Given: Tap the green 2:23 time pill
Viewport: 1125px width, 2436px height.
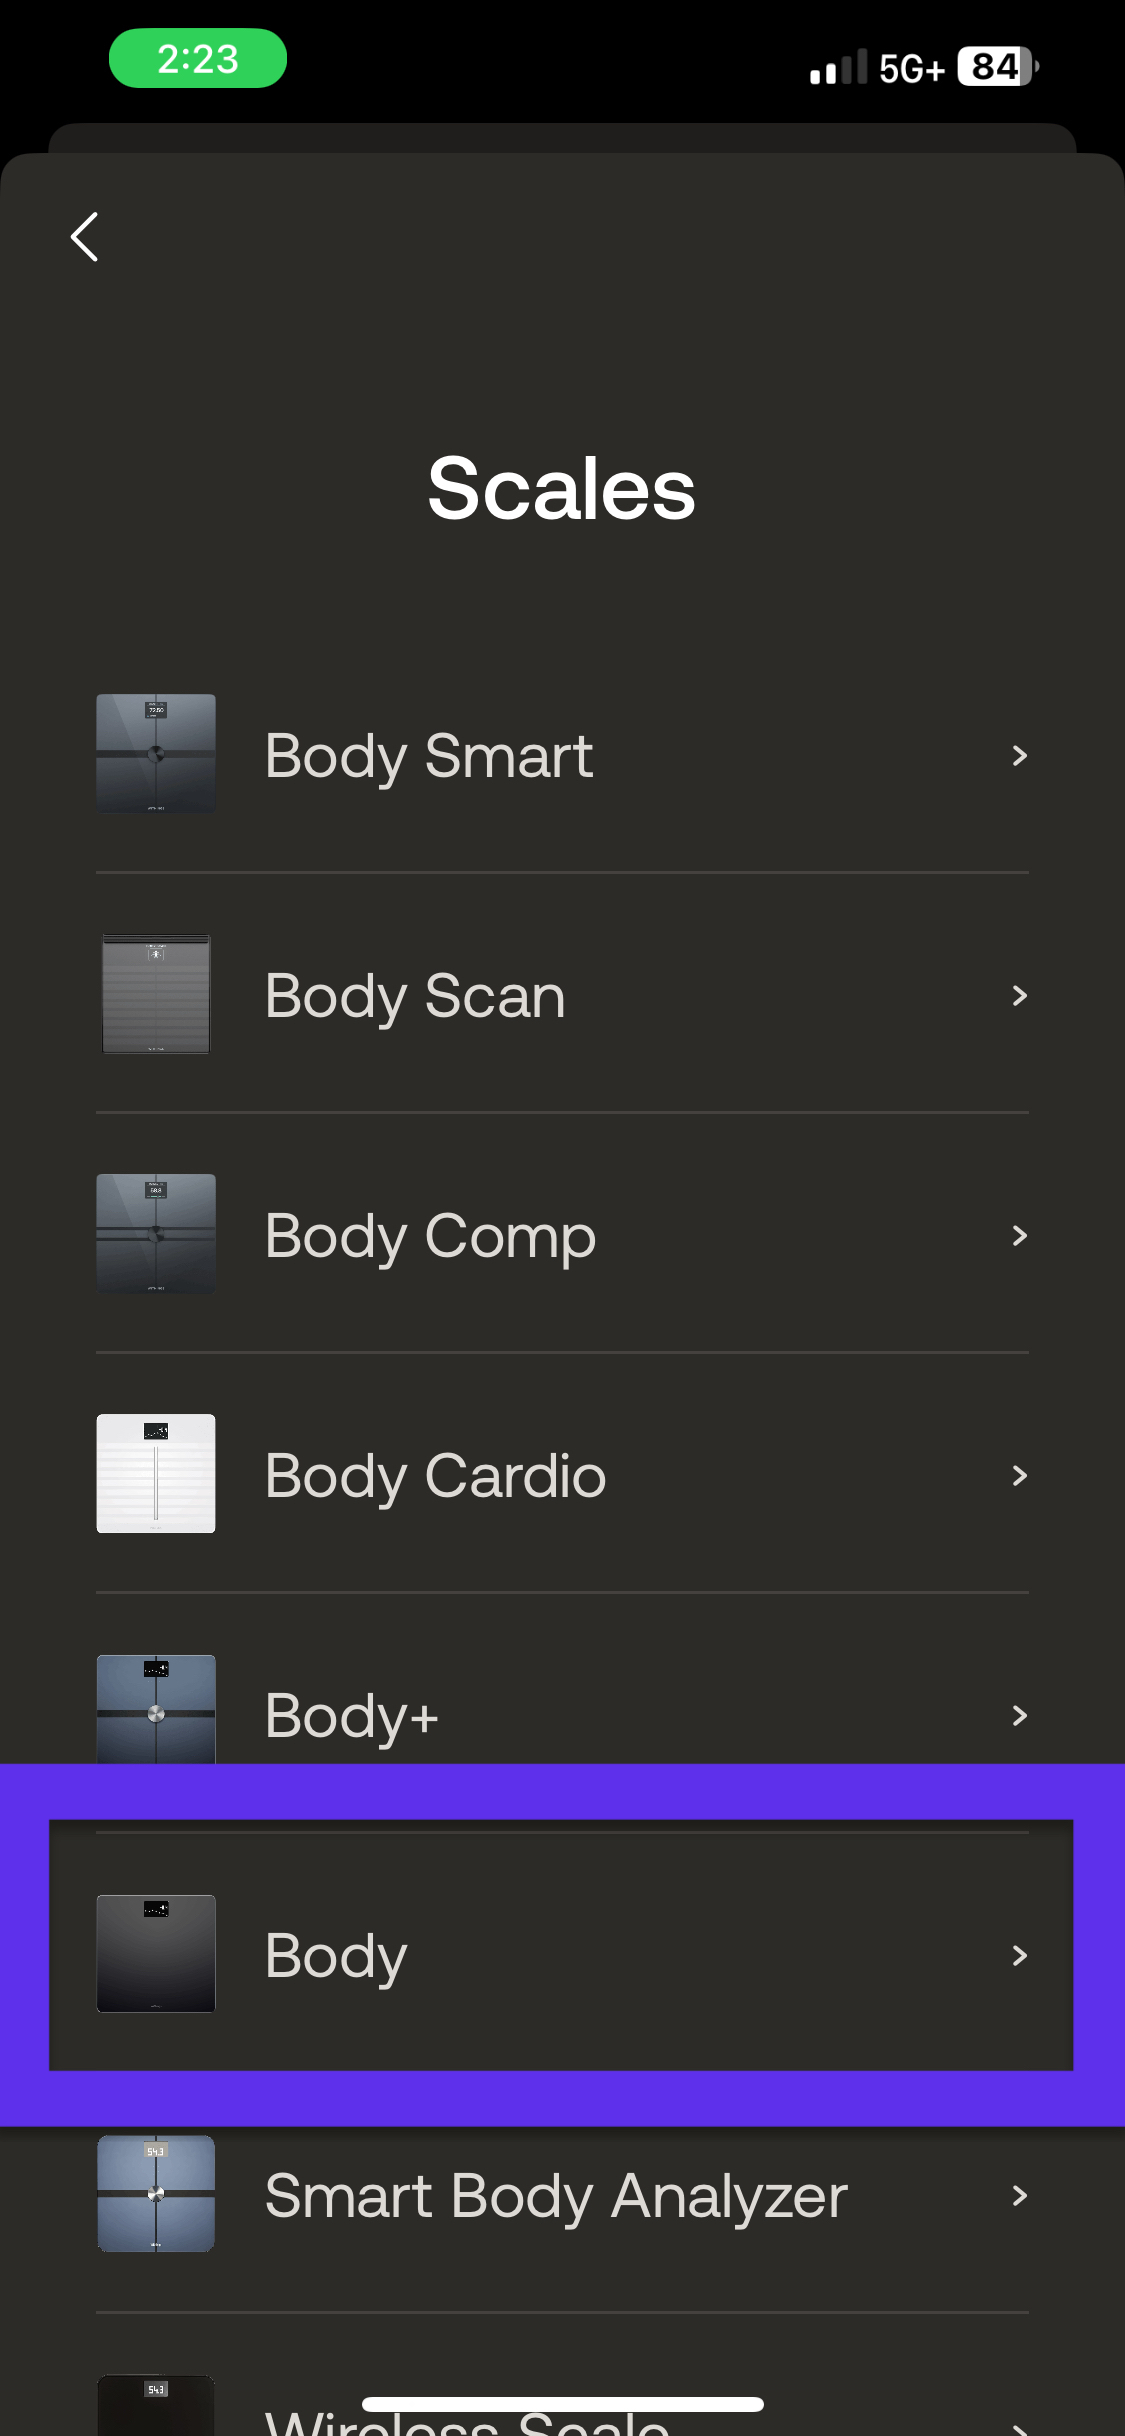Looking at the screenshot, I should coord(198,59).
